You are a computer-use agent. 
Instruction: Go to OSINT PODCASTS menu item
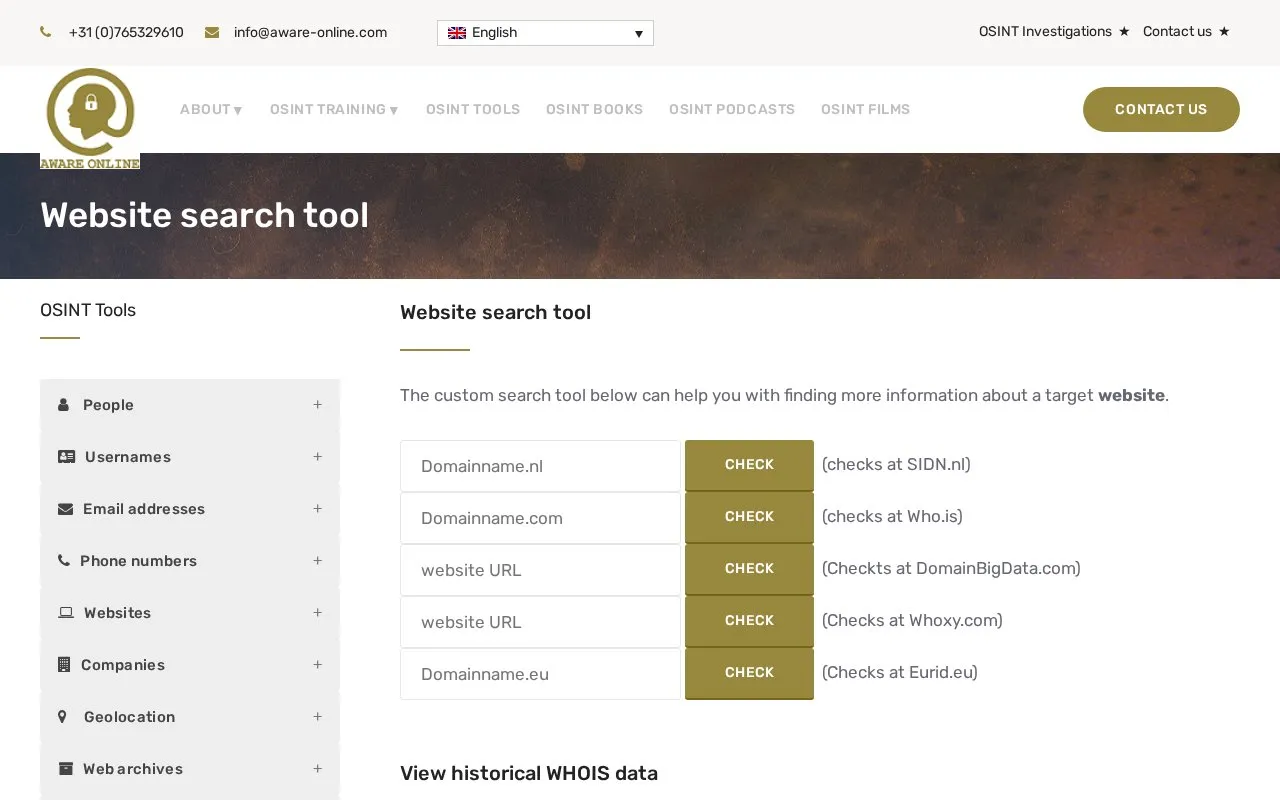(732, 110)
